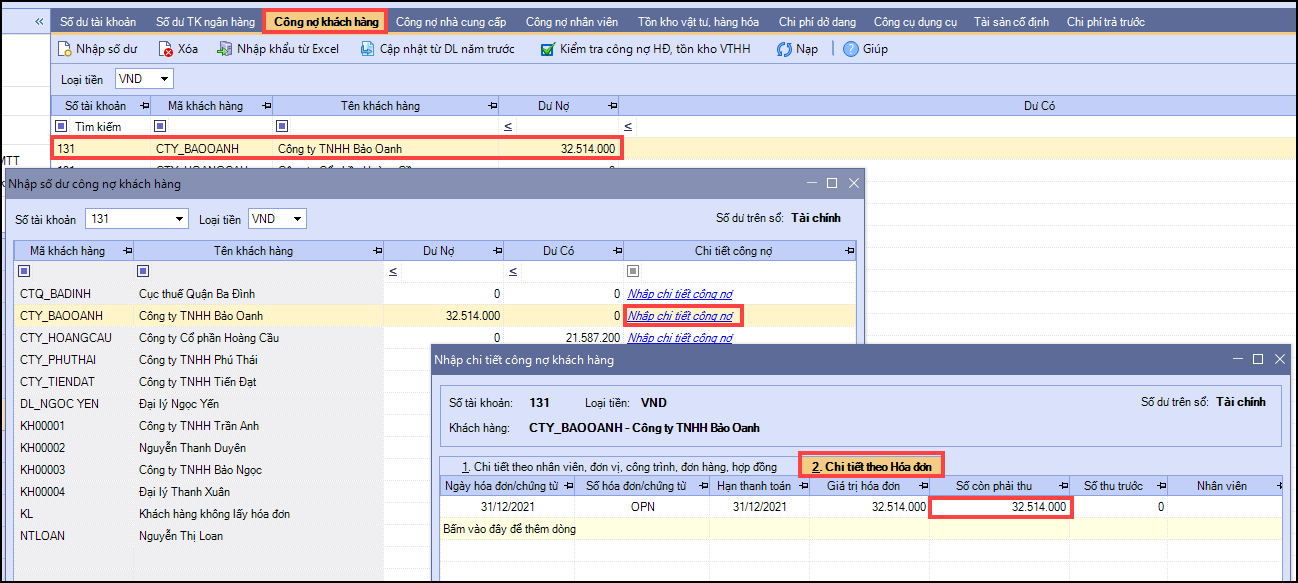This screenshot has width=1298, height=583.
Task: Click the Xóa delete icon
Action: click(x=166, y=49)
